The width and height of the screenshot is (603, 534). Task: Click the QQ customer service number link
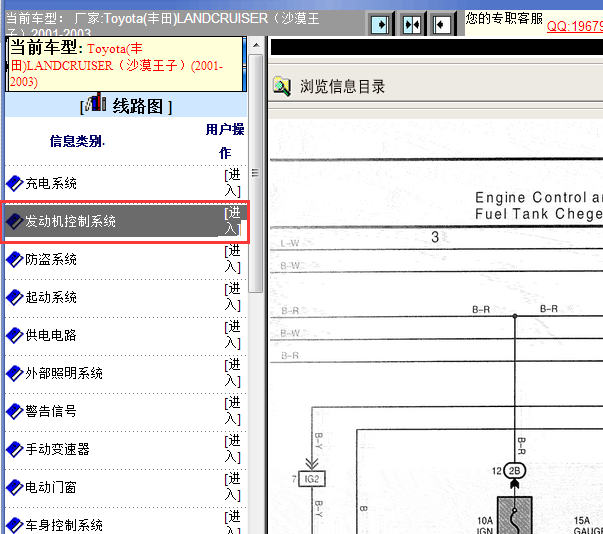pyautogui.click(x=575, y=26)
